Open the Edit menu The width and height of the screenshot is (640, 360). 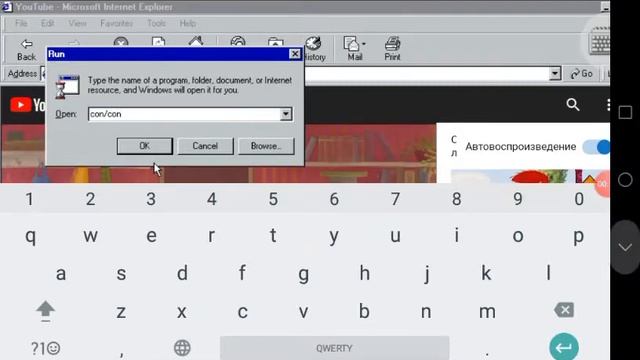(x=47, y=23)
